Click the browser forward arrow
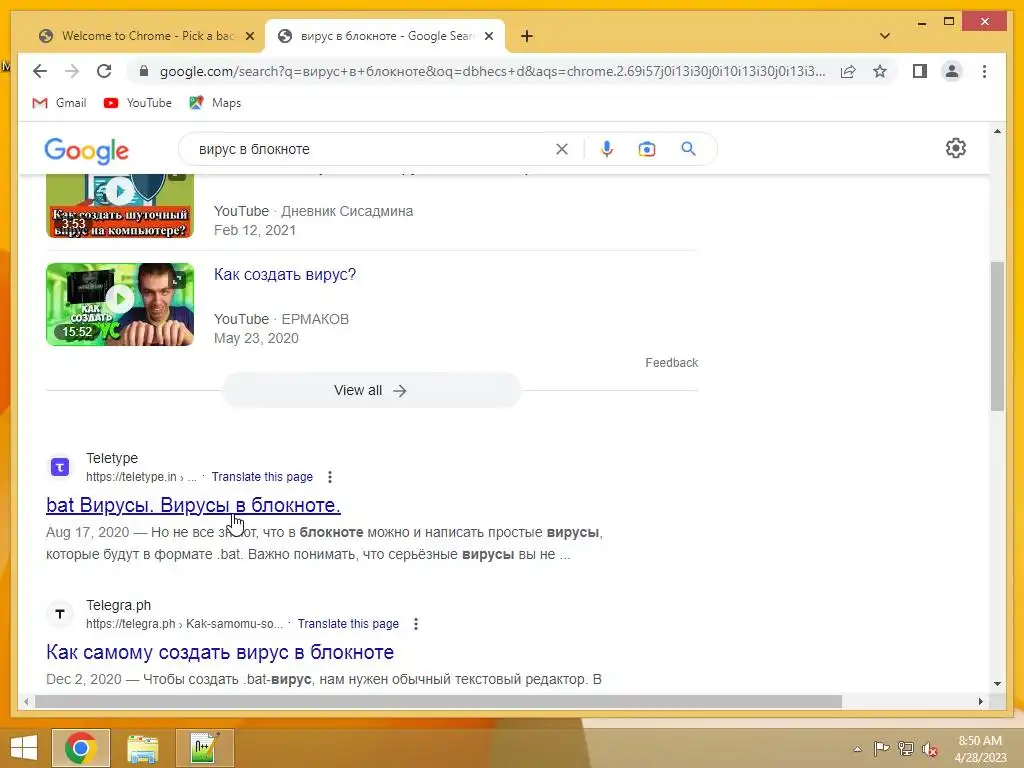Image resolution: width=1024 pixels, height=768 pixels. pyautogui.click(x=72, y=71)
